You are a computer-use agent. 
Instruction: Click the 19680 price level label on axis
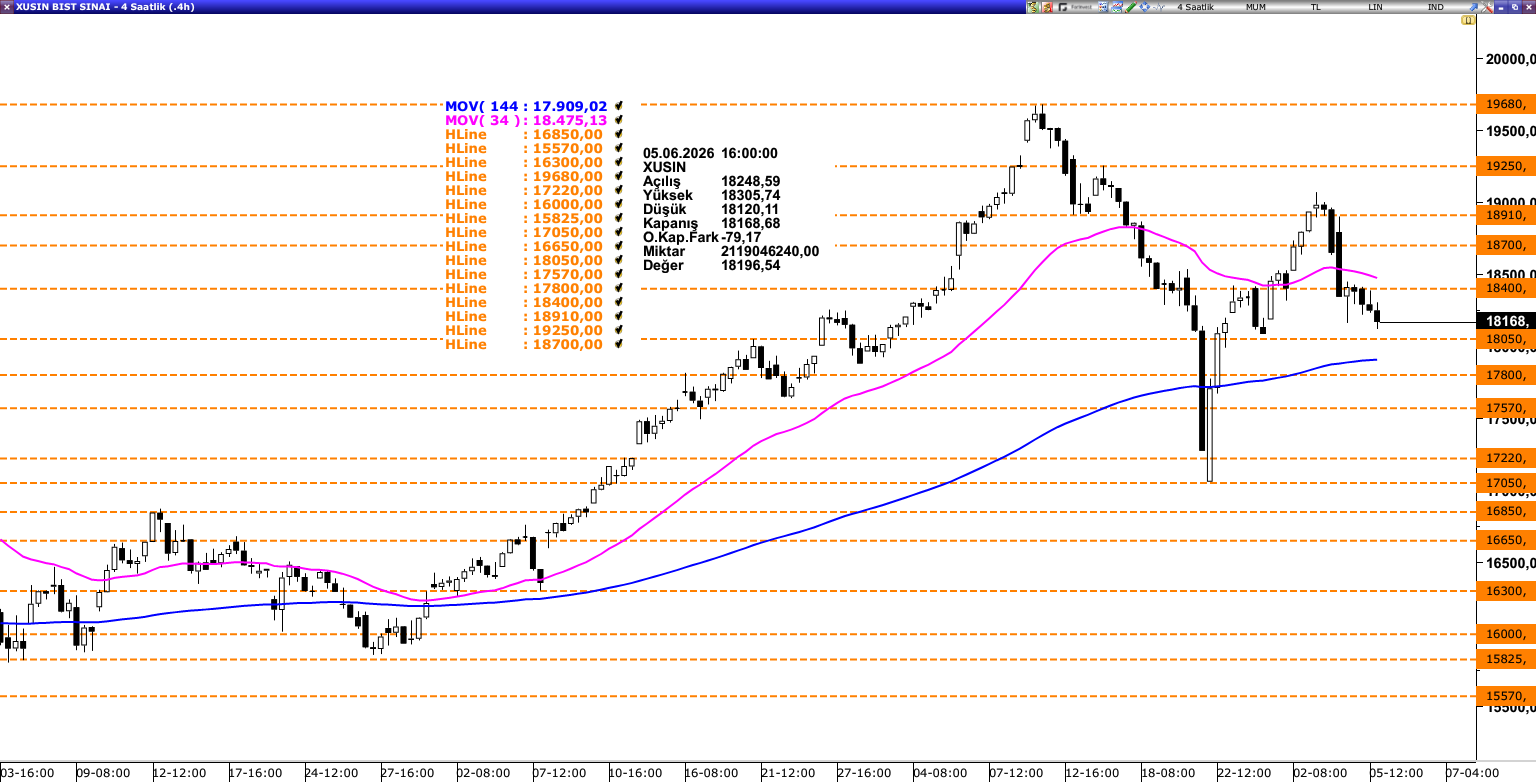pyautogui.click(x=1505, y=104)
